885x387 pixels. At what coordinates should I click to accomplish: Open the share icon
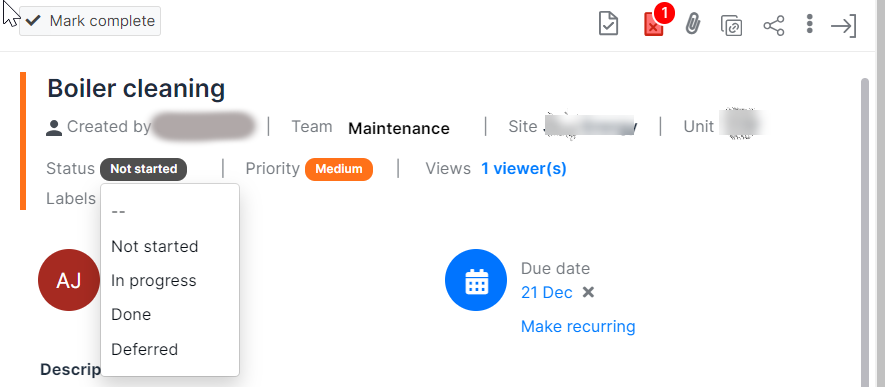tap(774, 26)
